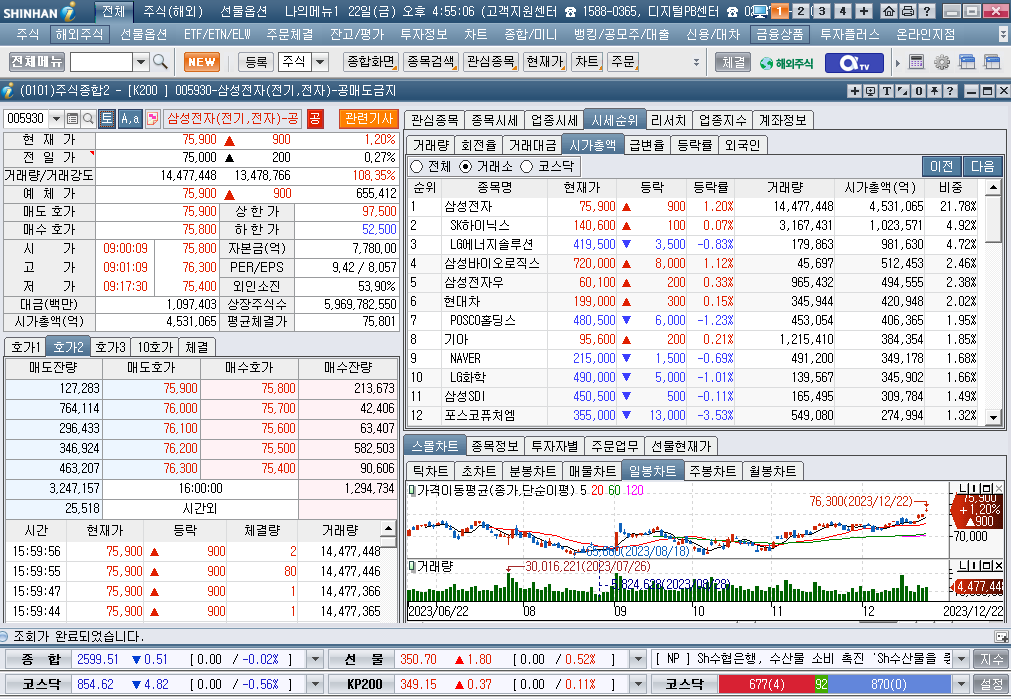Open the menu search combo dropdown arrow
The height and width of the screenshot is (699, 1011).
pos(141,62)
